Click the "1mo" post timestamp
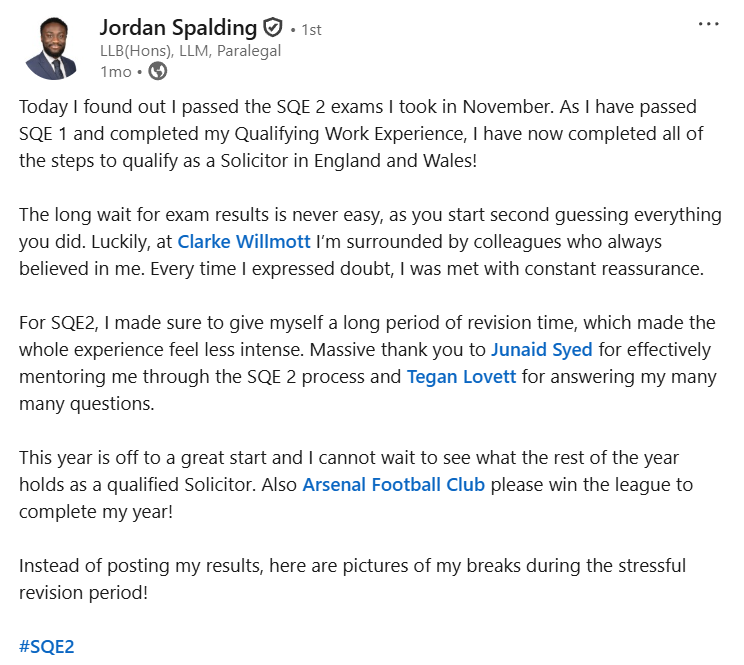Viewport: 744px width, 665px height. click(x=116, y=72)
